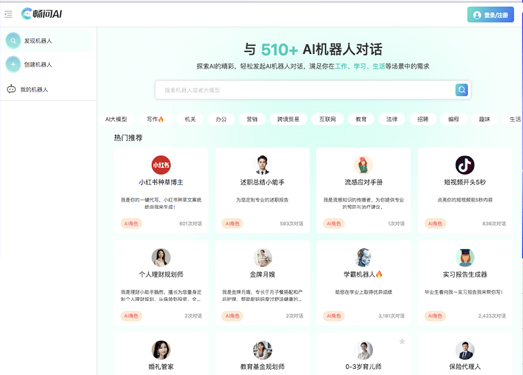The height and width of the screenshot is (375, 523).
Task: Click AI角色 tag on 个人理财规划师 card
Action: point(131,316)
